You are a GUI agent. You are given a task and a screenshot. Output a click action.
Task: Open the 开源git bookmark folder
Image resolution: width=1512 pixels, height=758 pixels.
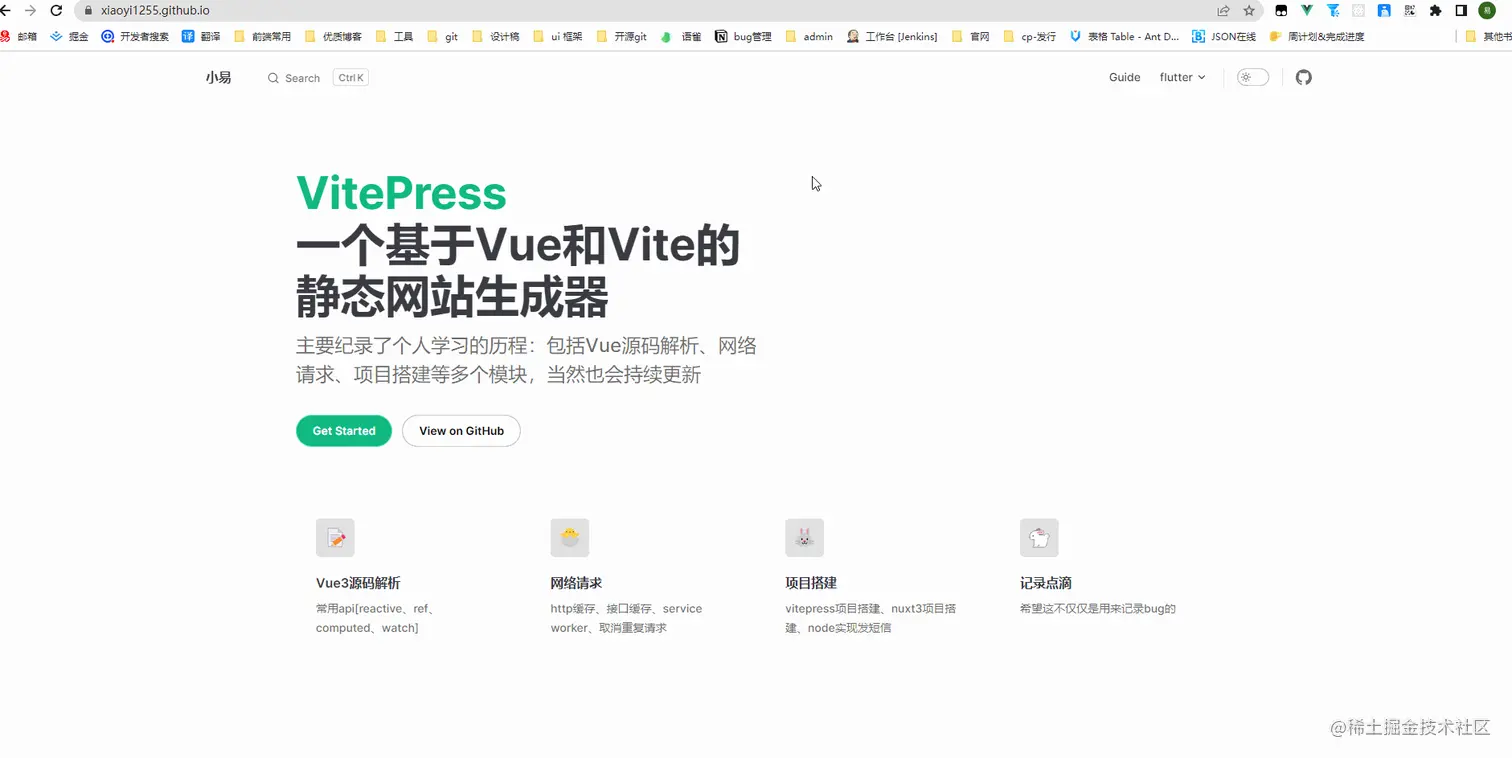pos(622,36)
